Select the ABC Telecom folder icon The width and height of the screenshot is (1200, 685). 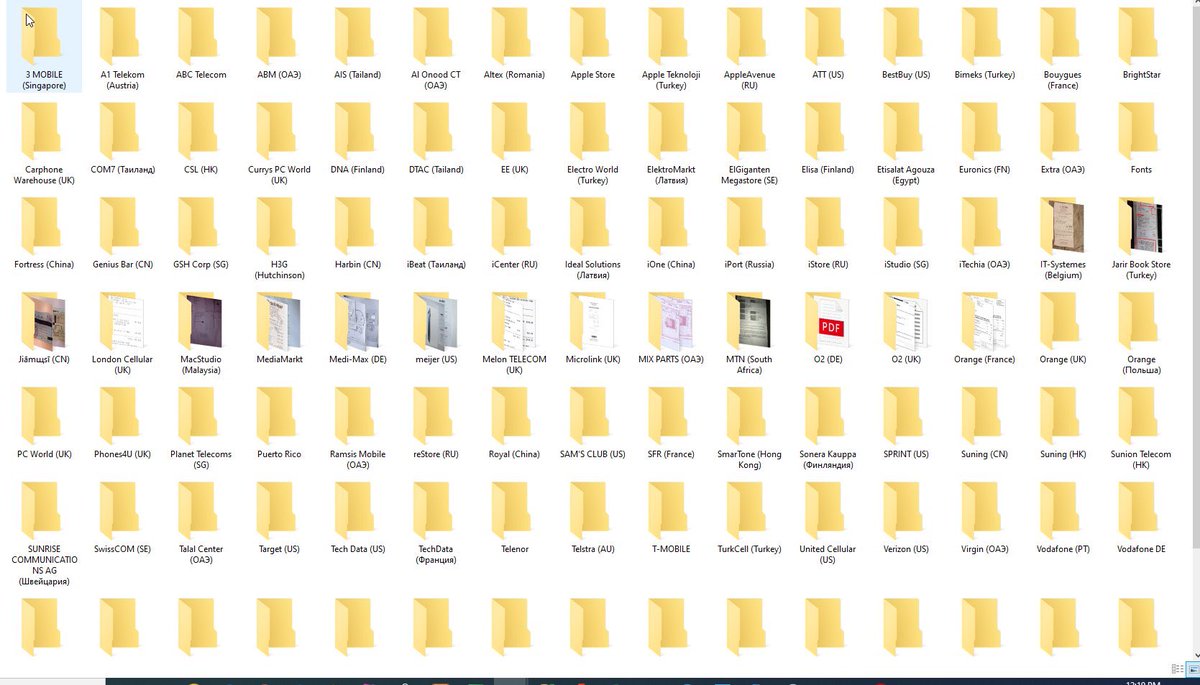click(199, 36)
